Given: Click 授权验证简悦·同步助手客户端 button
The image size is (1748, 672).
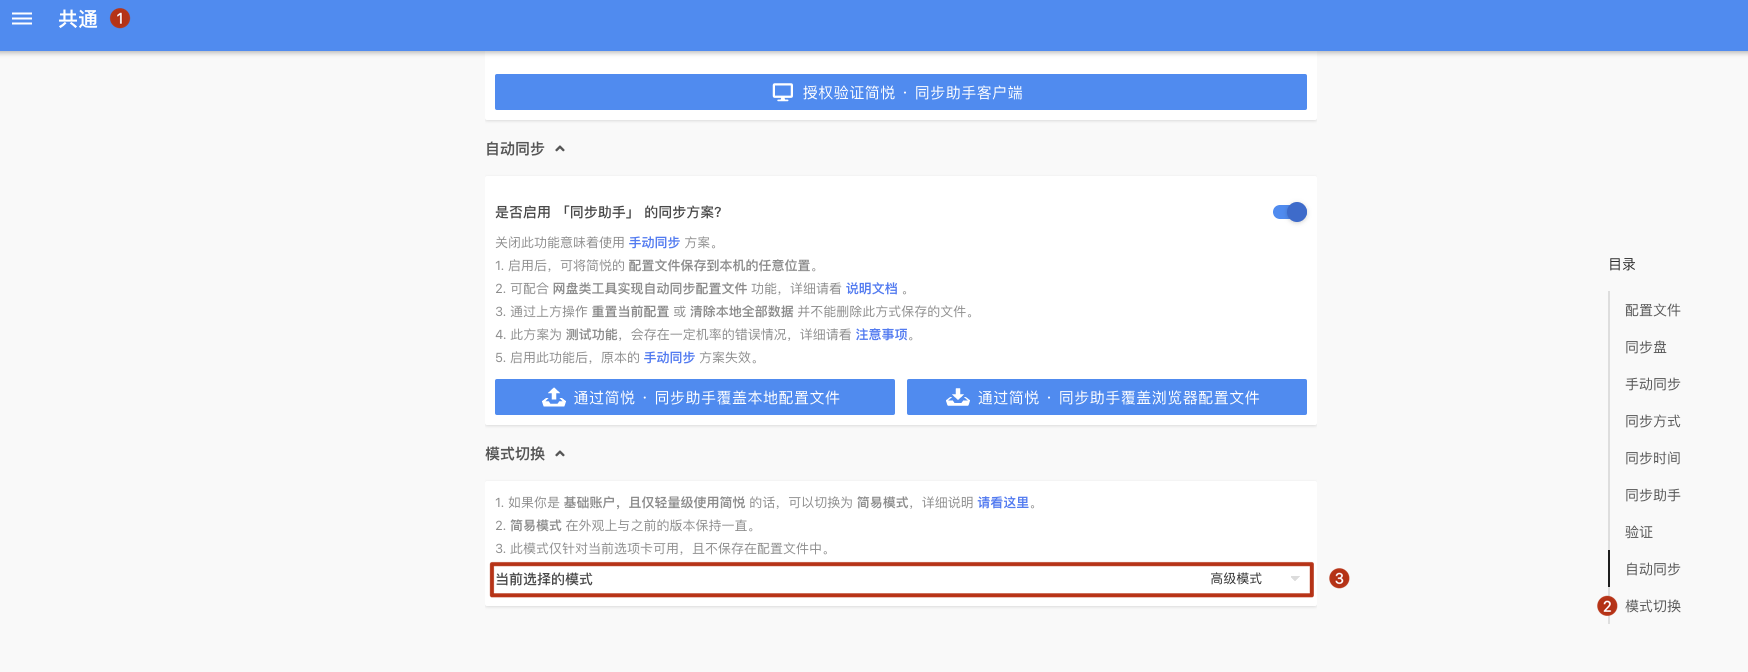Looking at the screenshot, I should (900, 92).
